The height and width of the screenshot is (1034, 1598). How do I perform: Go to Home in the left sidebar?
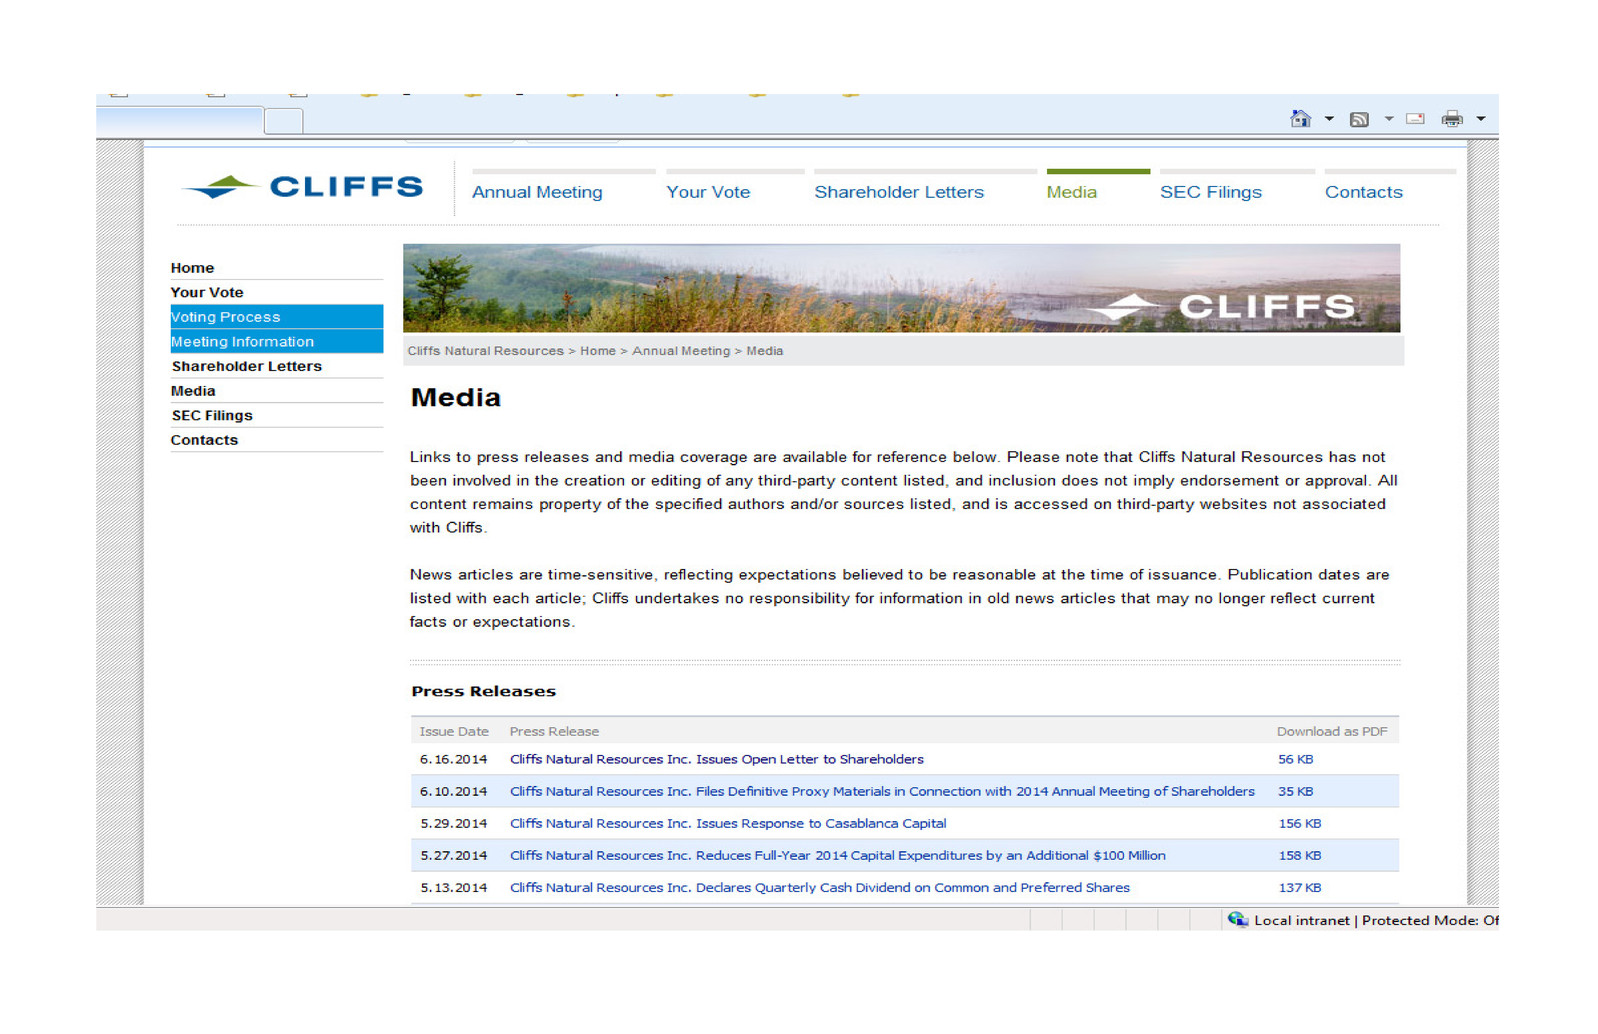point(192,268)
